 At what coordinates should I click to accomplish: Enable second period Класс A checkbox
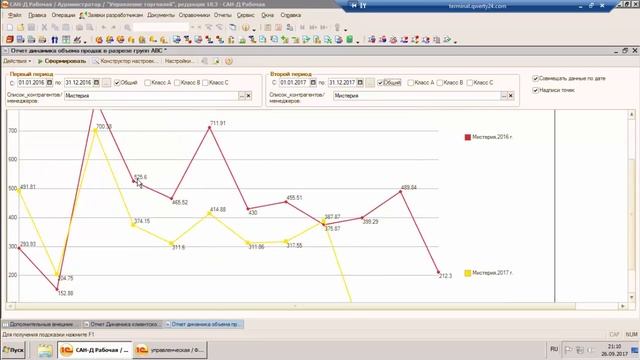411,83
